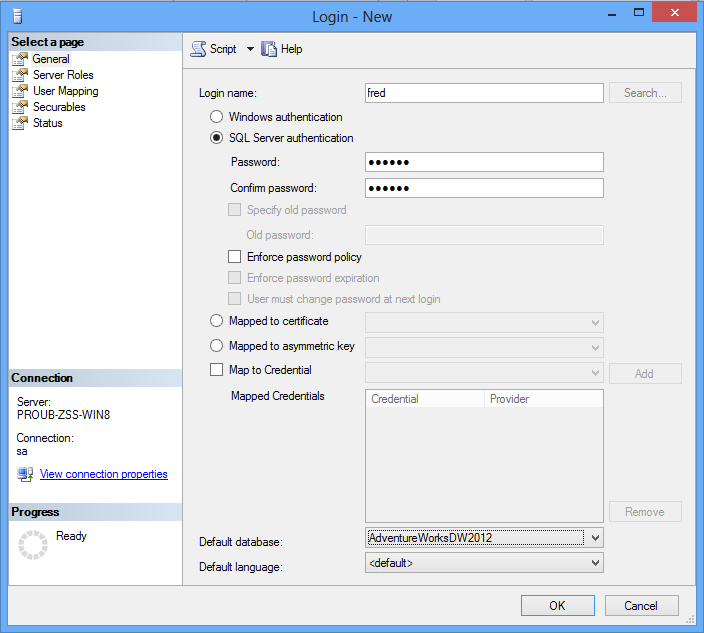Click the connection properties icon

point(25,474)
